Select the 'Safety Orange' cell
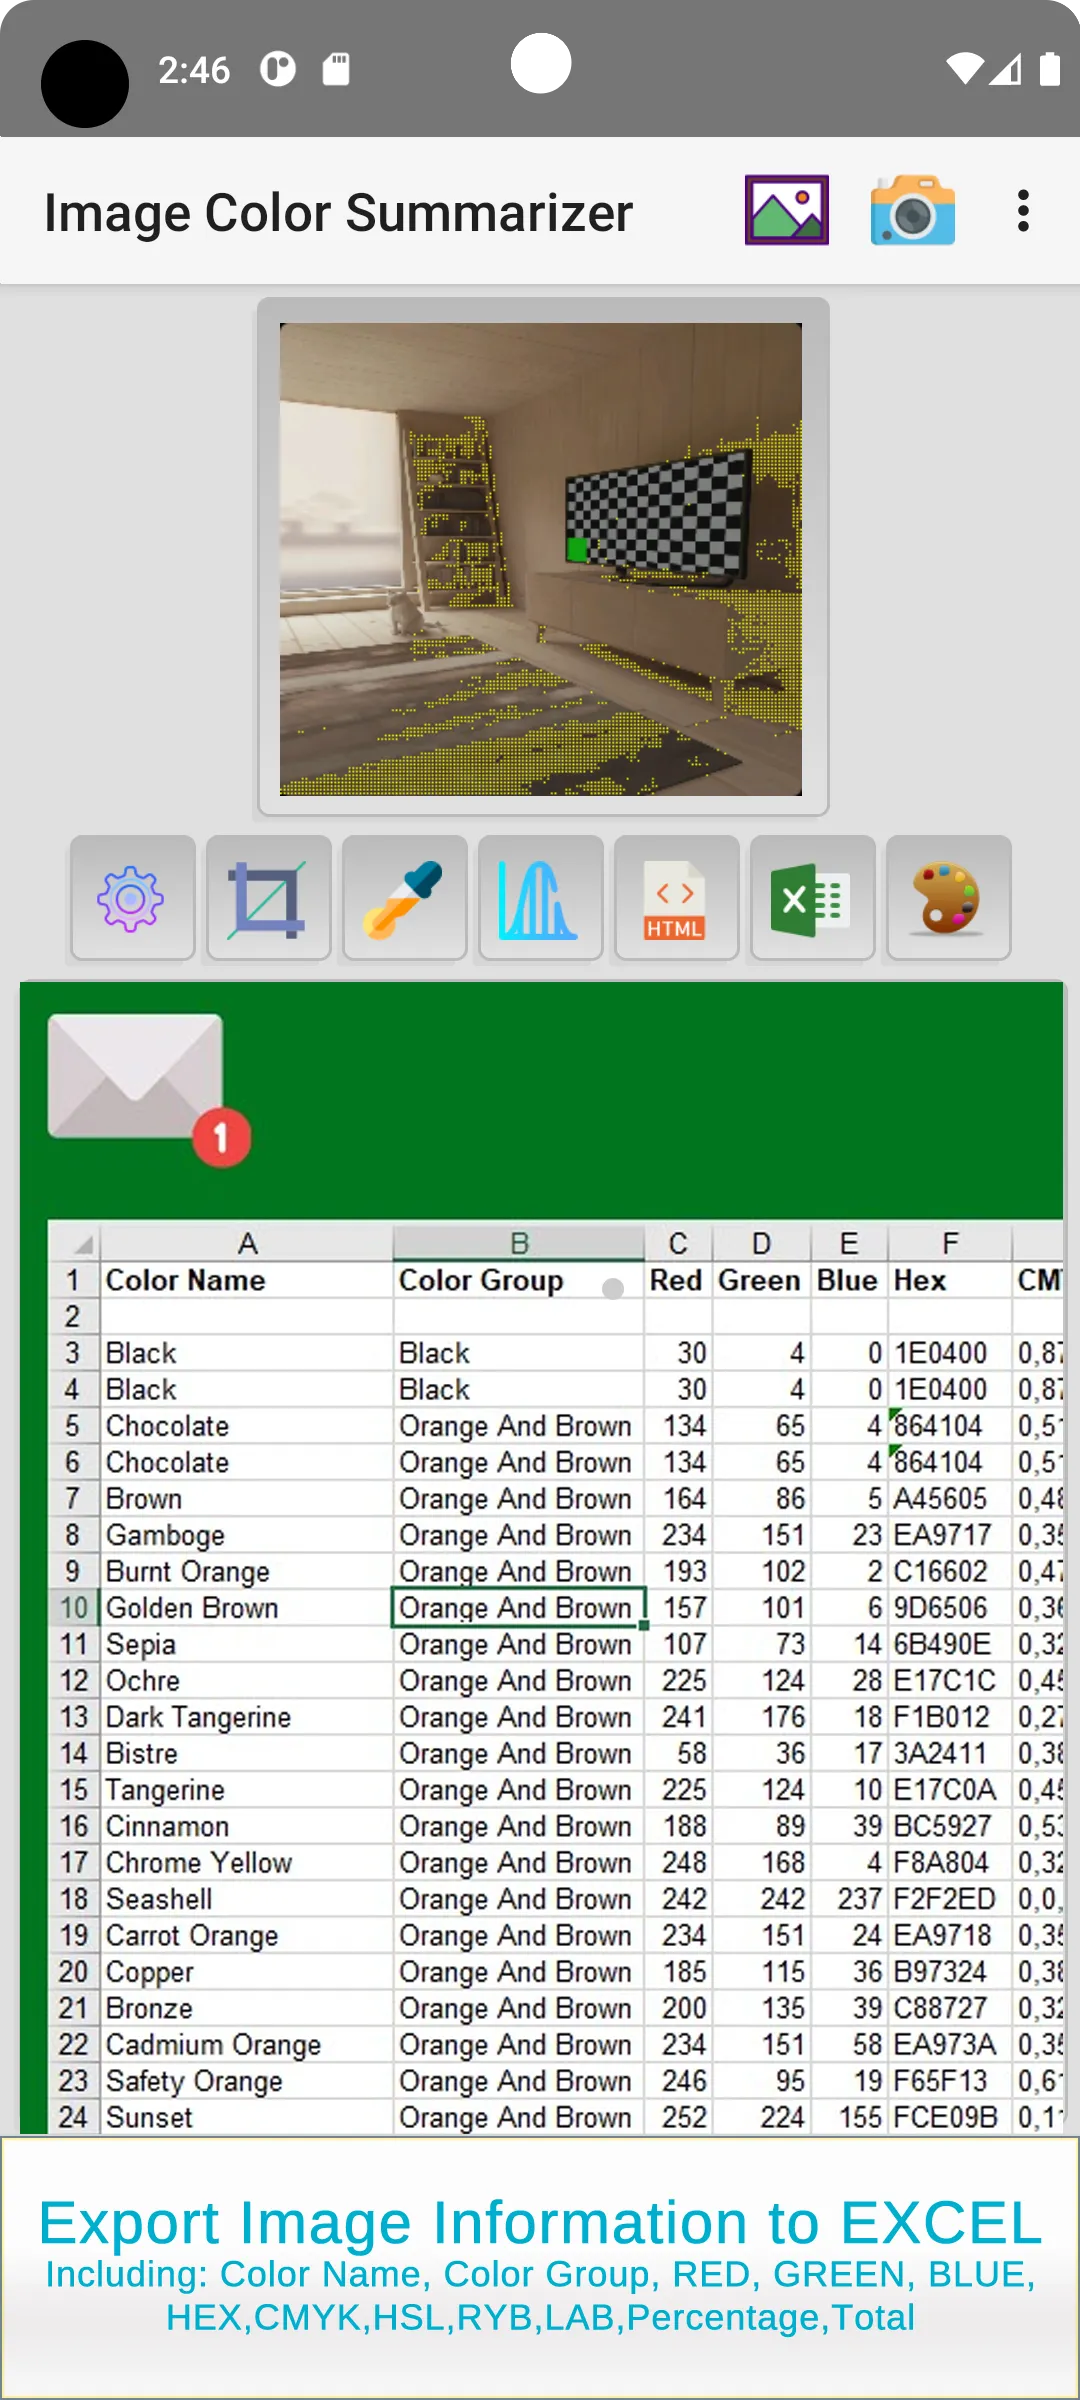 pyautogui.click(x=246, y=2081)
